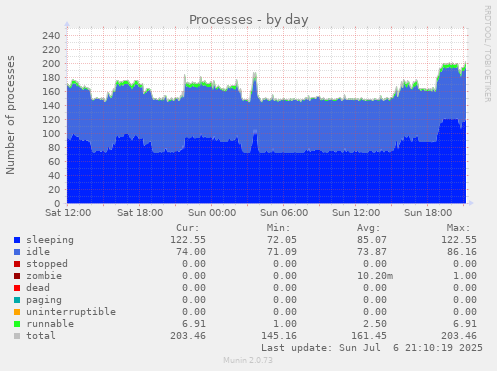Click the 'Avg:' column header
497x371 pixels.
[x=368, y=228]
